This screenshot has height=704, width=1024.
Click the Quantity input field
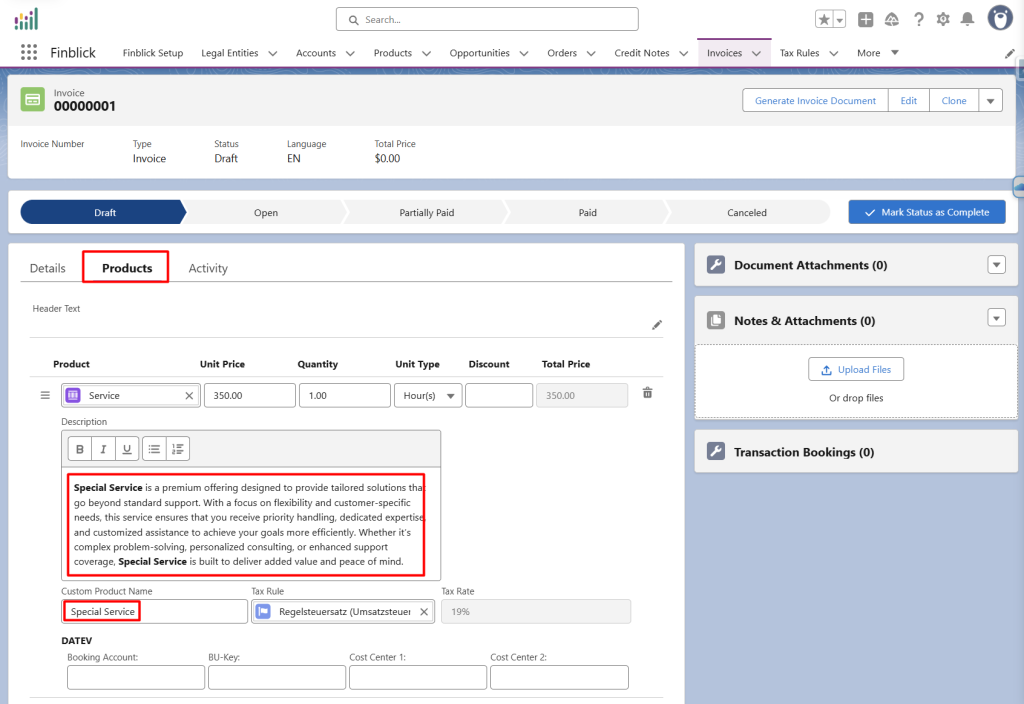(344, 396)
